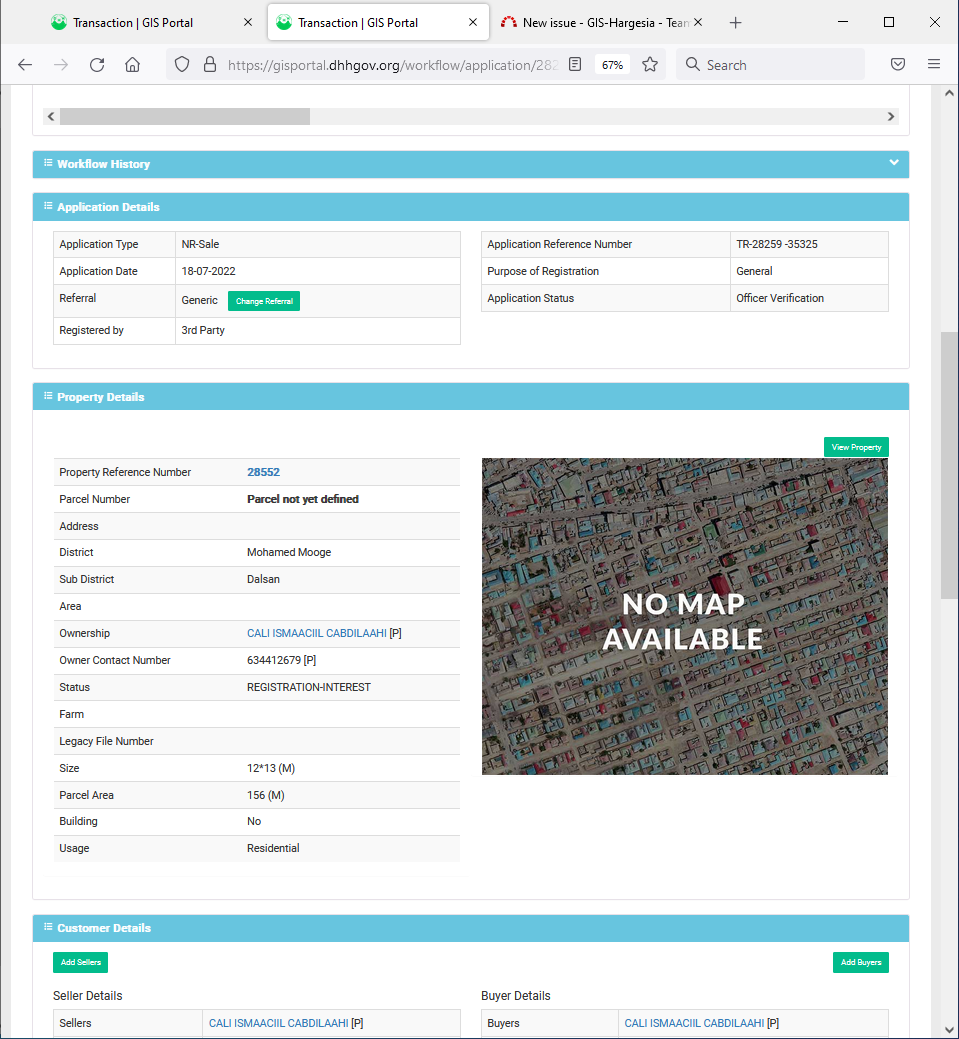This screenshot has height=1039, width=959.
Task: Open property reference number 28552 link
Action: 263,472
